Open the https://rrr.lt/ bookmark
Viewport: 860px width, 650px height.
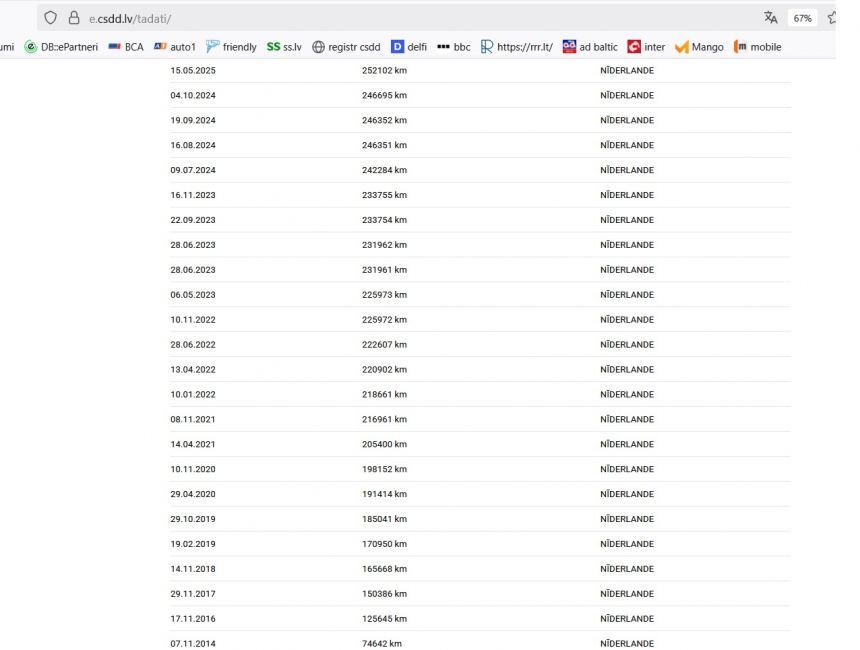(x=517, y=47)
